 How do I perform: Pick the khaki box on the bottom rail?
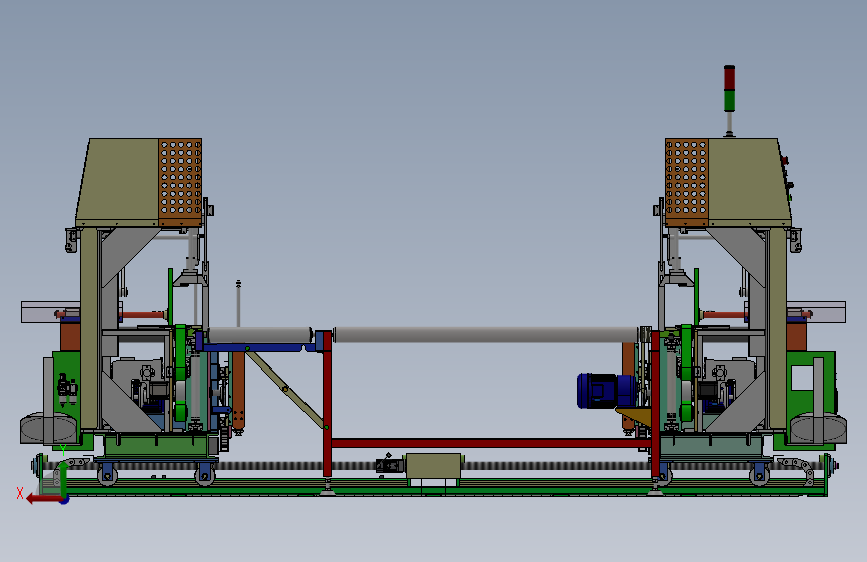(434, 466)
